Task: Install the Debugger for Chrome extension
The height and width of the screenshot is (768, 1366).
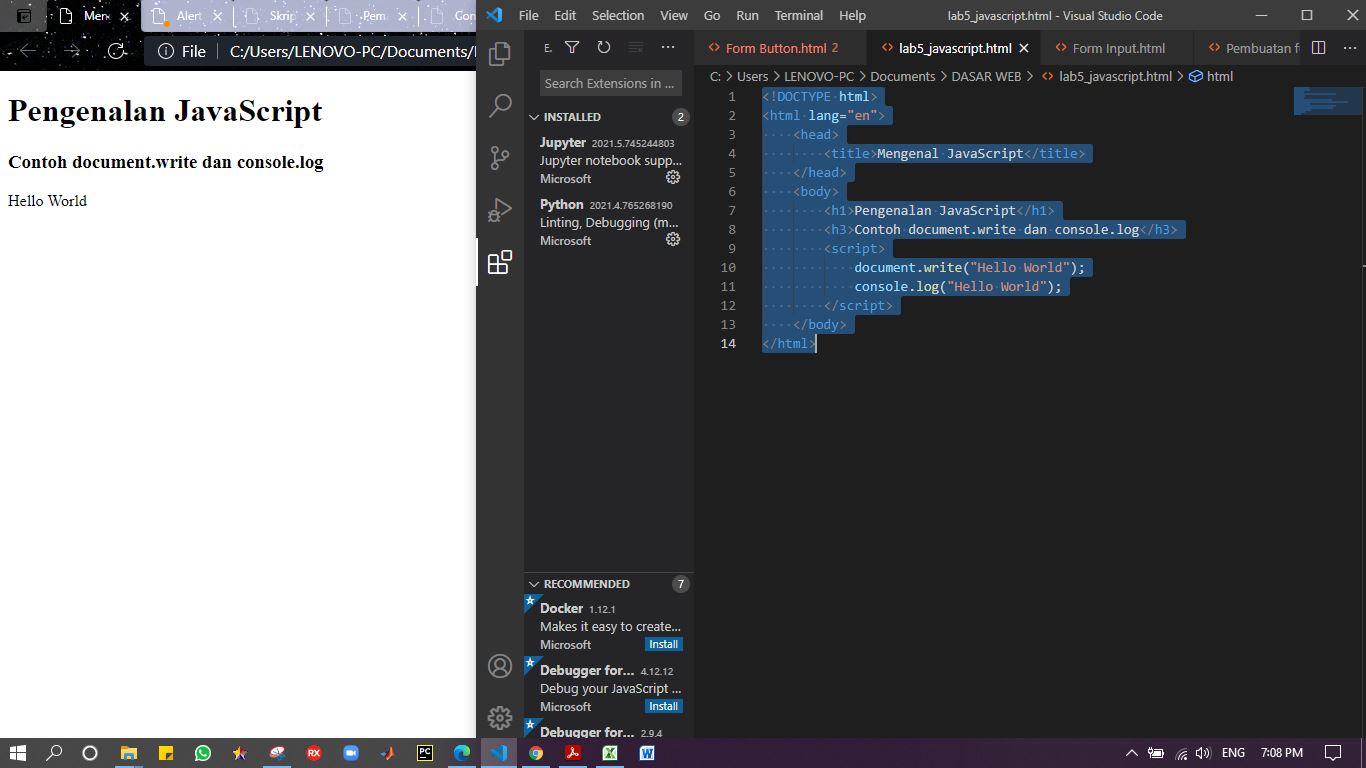Action: tap(663, 706)
